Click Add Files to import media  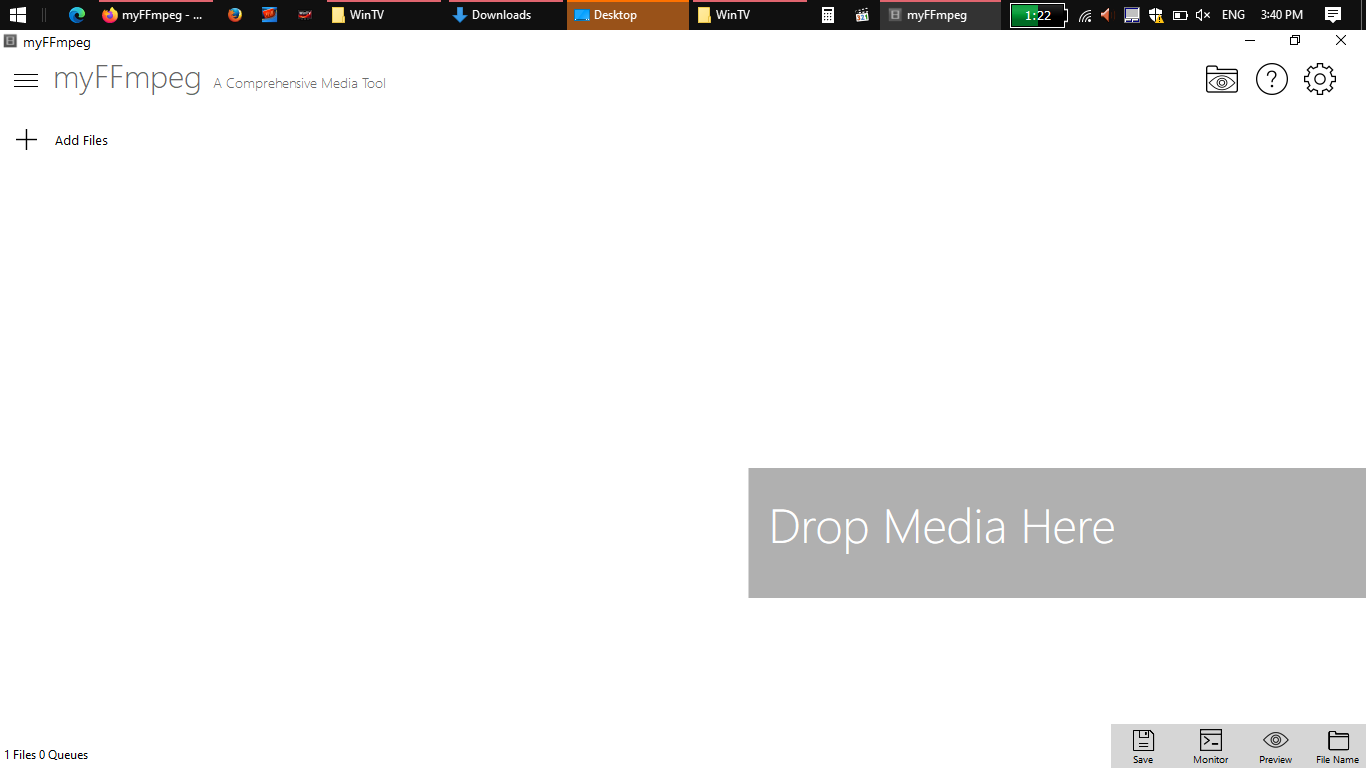point(62,140)
